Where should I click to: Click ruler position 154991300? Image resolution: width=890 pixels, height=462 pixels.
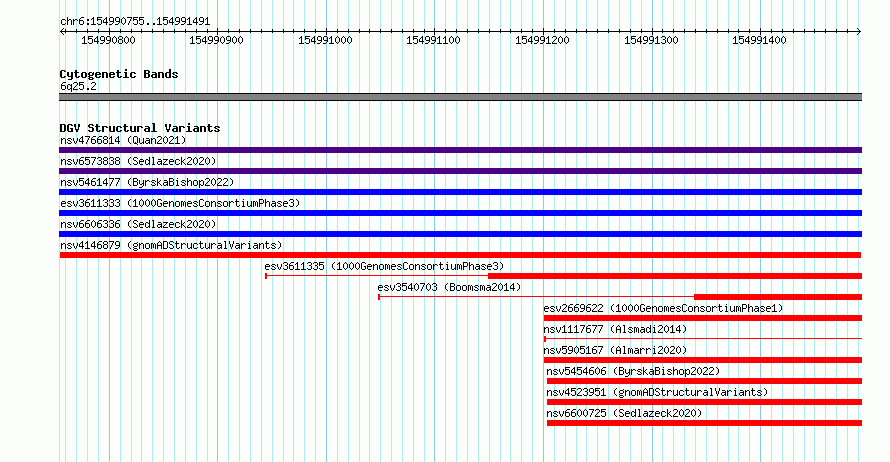coord(651,40)
